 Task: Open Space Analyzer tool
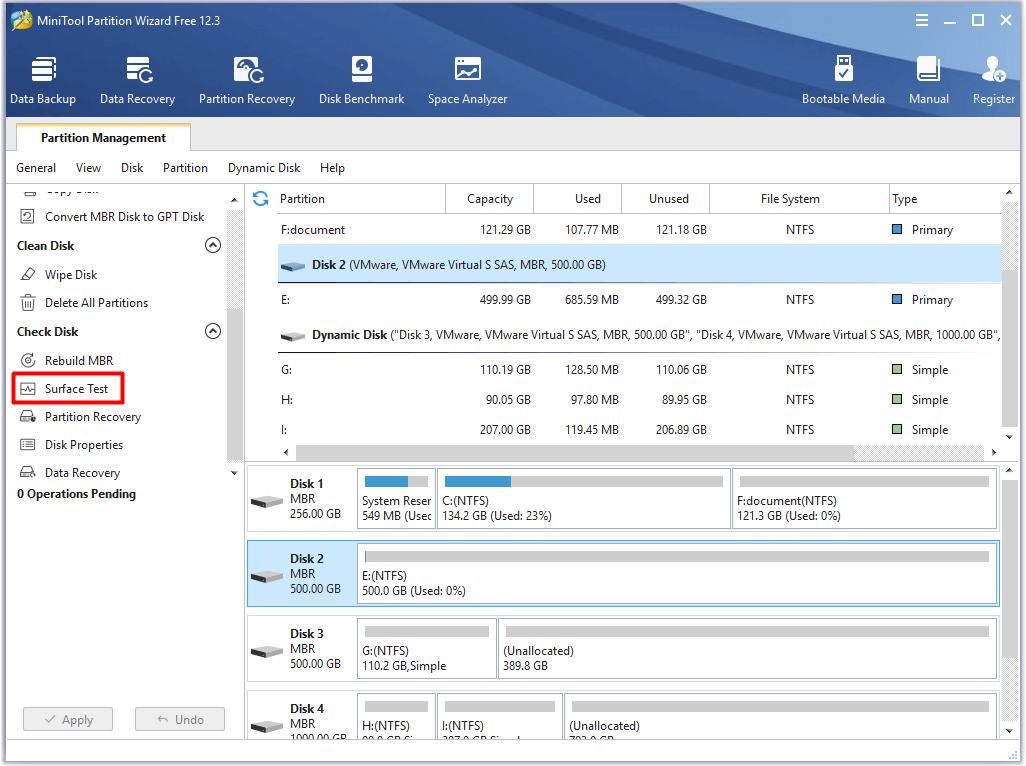tap(467, 69)
